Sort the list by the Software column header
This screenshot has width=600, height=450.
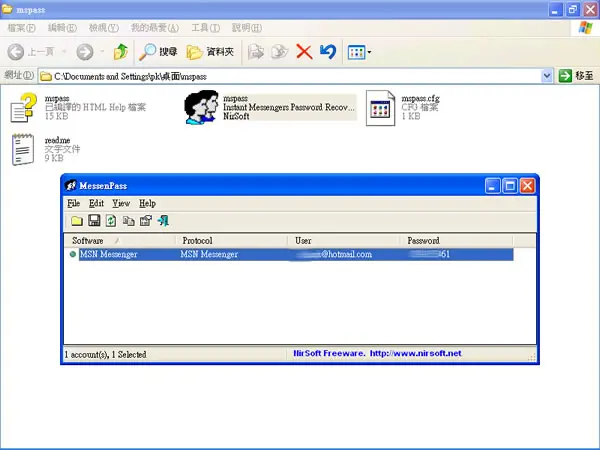pyautogui.click(x=120, y=240)
